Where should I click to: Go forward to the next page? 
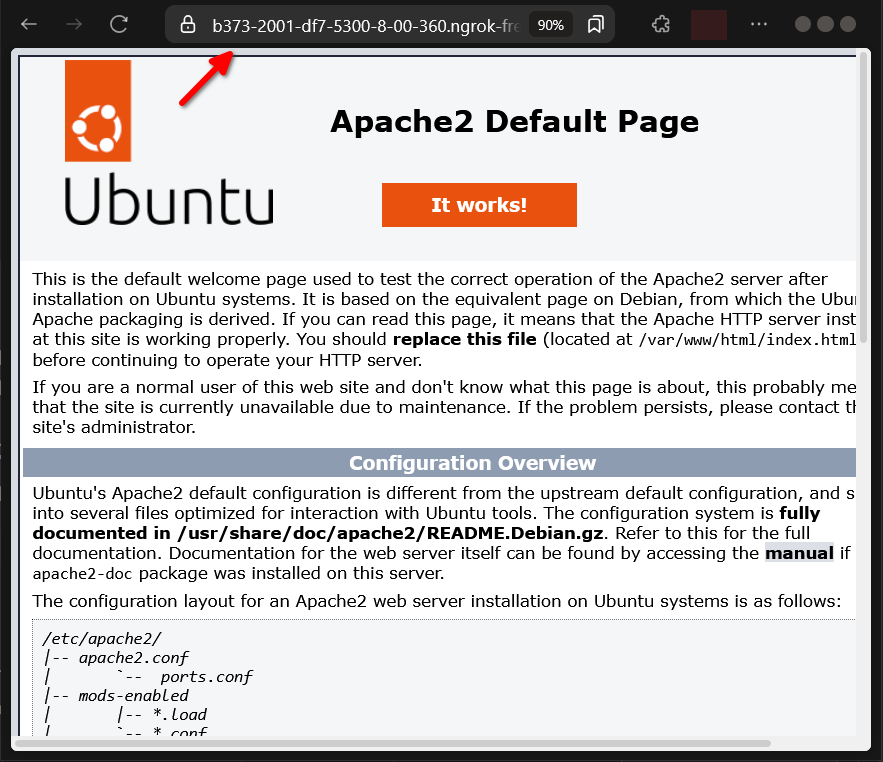click(74, 24)
